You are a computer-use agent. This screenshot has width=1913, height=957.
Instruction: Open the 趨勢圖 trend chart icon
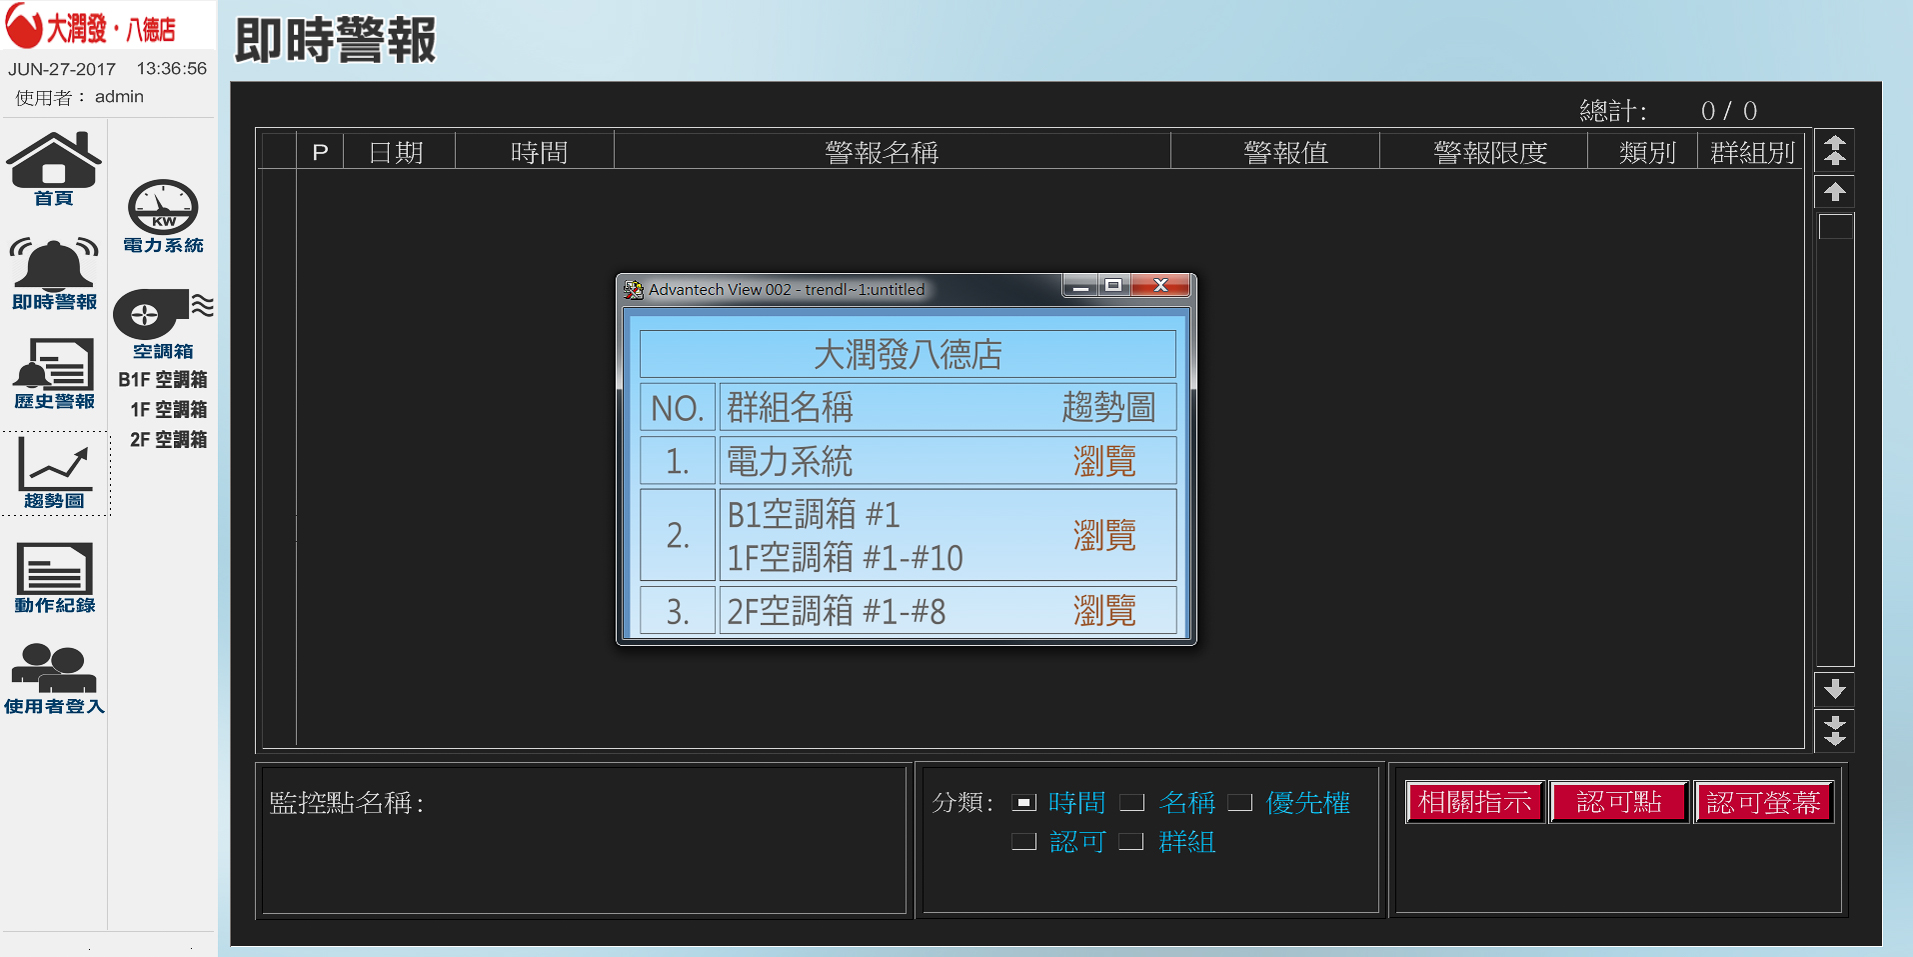point(54,473)
